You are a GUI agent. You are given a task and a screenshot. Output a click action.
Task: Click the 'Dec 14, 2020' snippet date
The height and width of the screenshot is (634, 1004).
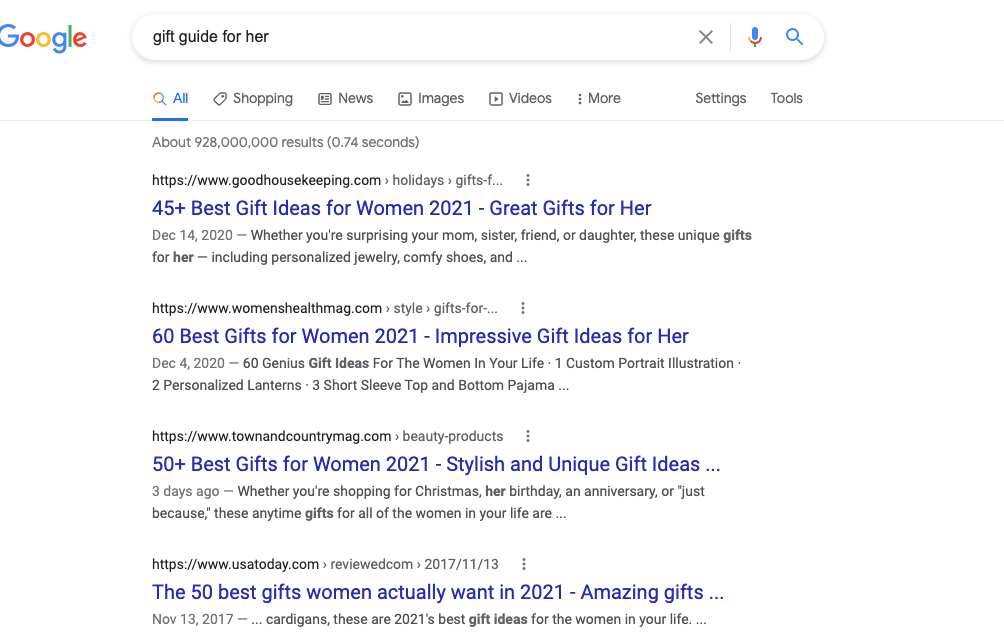click(x=192, y=236)
